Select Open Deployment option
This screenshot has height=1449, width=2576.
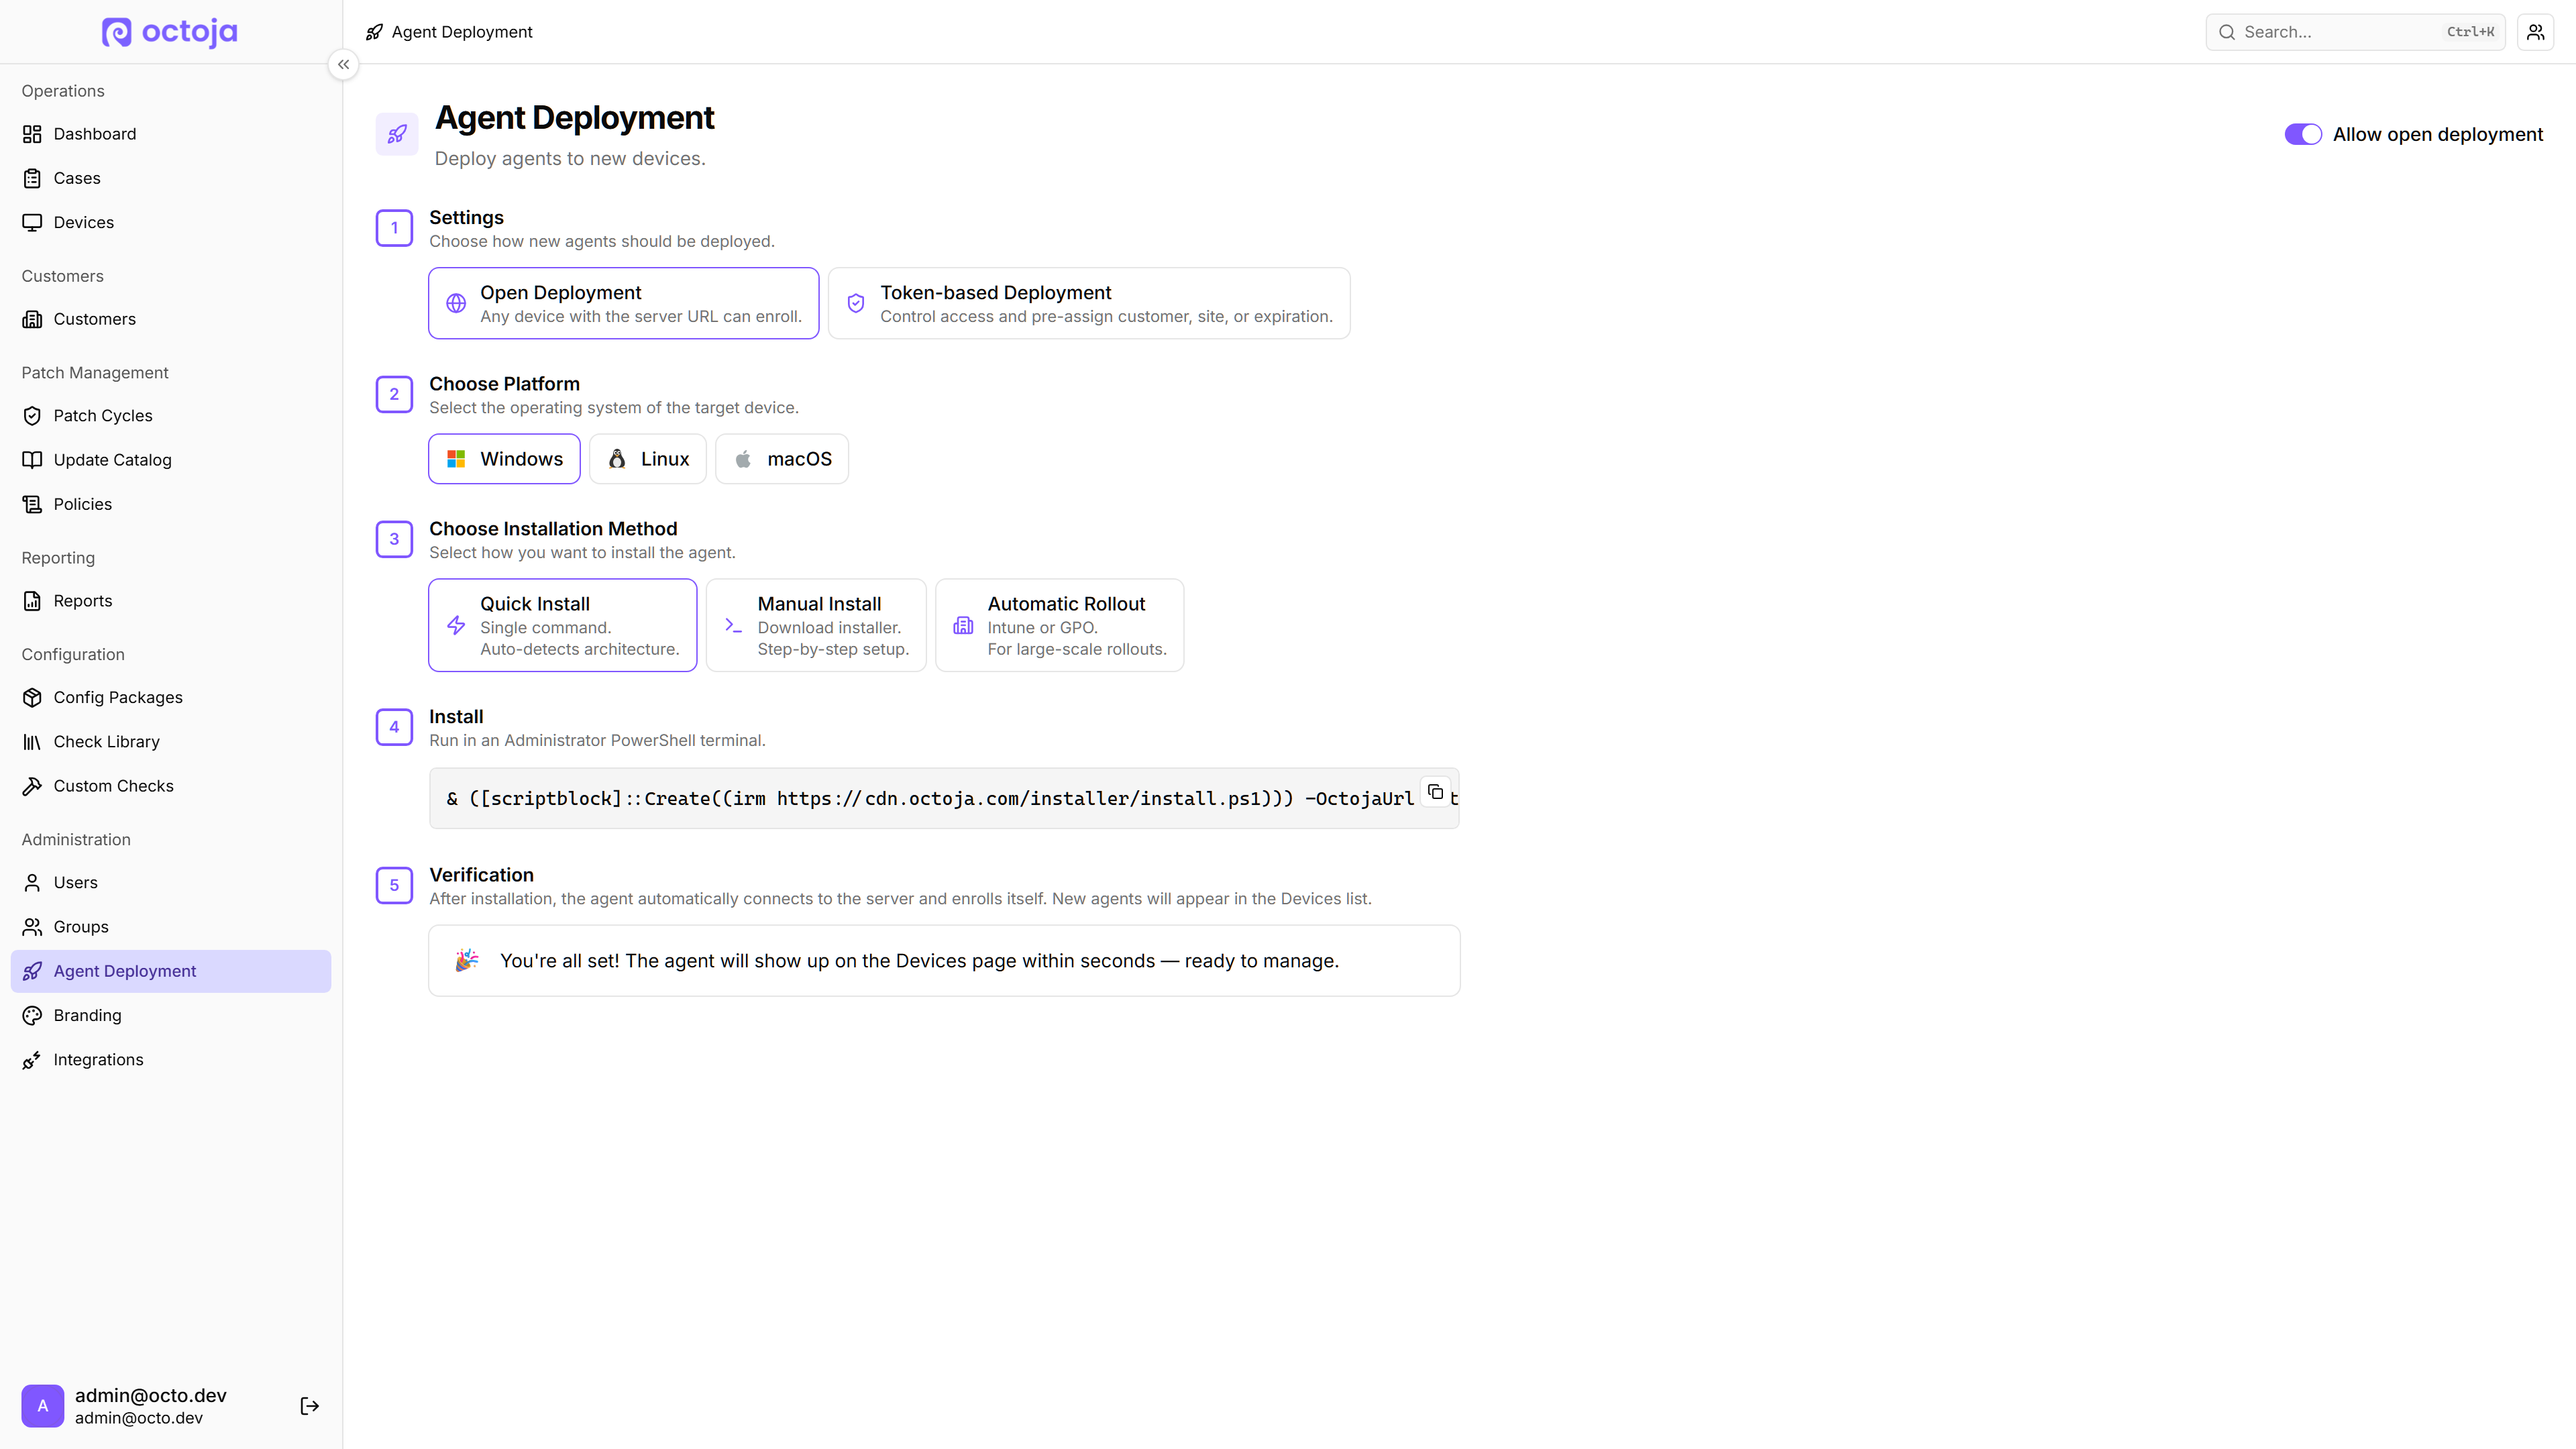(x=624, y=303)
